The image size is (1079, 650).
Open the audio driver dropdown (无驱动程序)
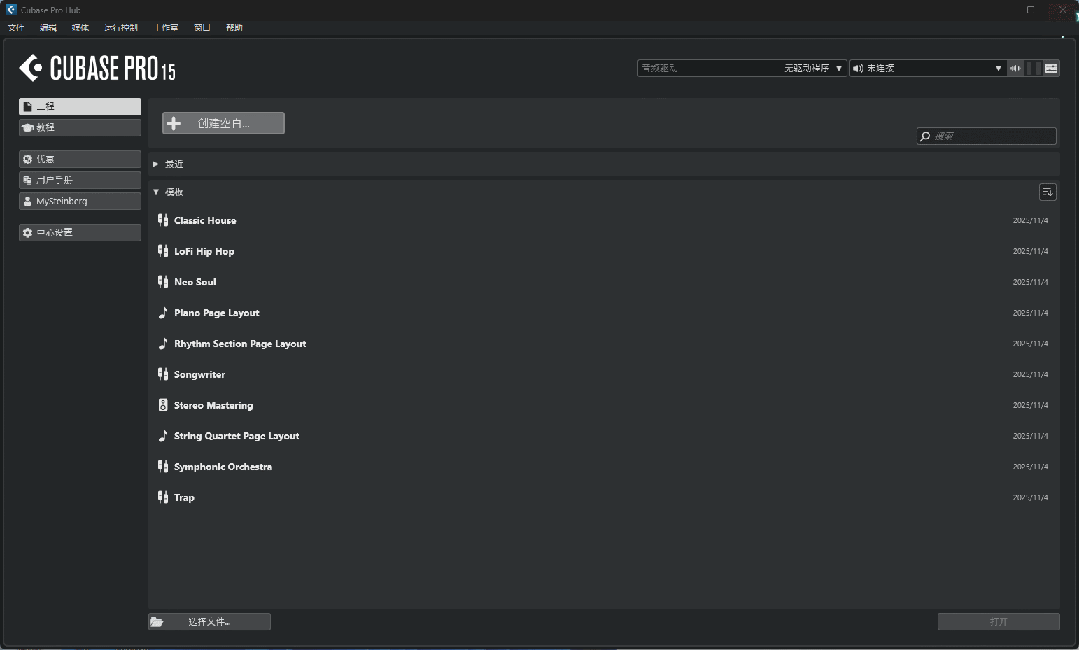click(742, 68)
